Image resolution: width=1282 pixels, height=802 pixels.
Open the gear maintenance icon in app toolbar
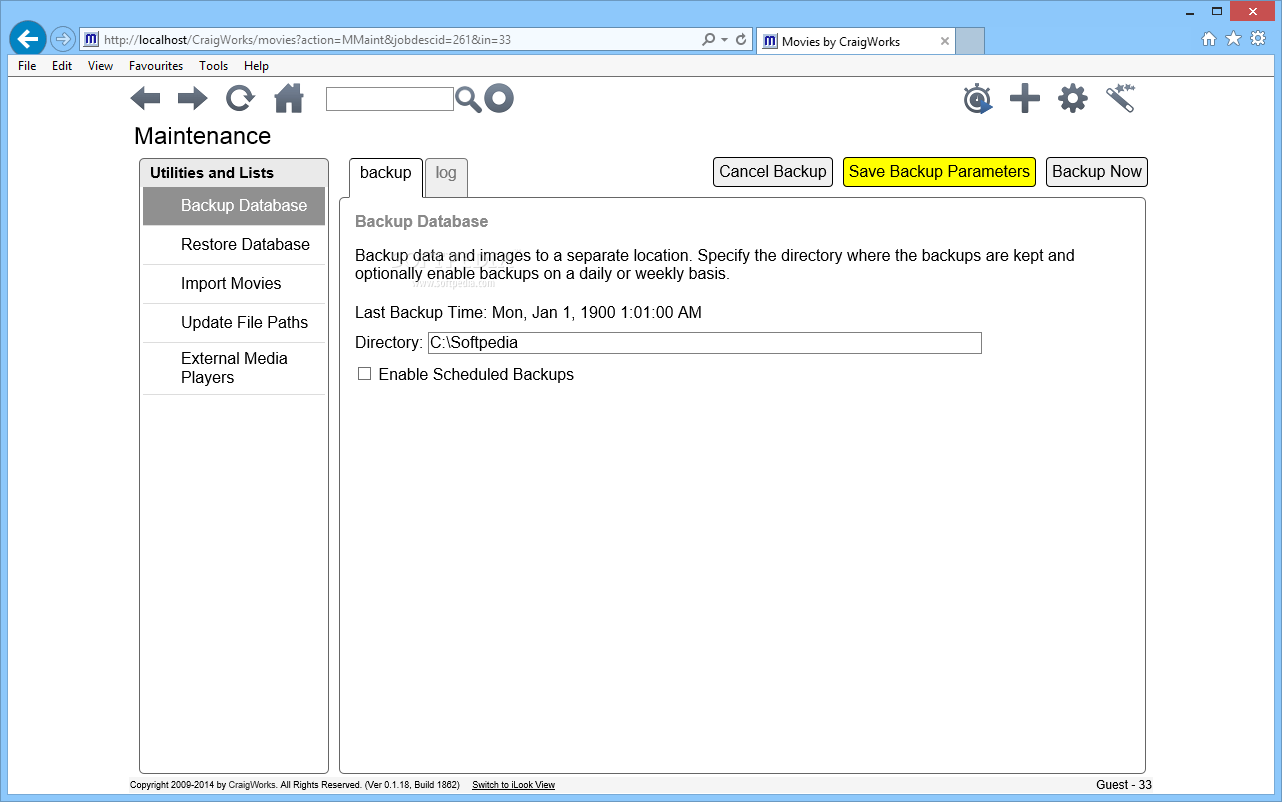coord(1073,98)
